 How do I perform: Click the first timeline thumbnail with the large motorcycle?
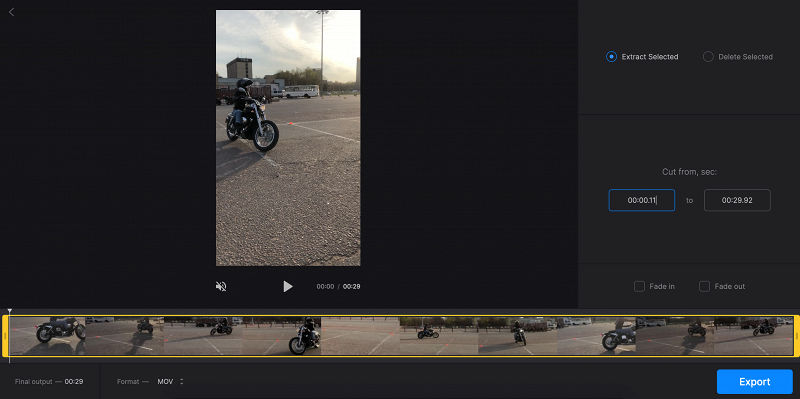47,336
